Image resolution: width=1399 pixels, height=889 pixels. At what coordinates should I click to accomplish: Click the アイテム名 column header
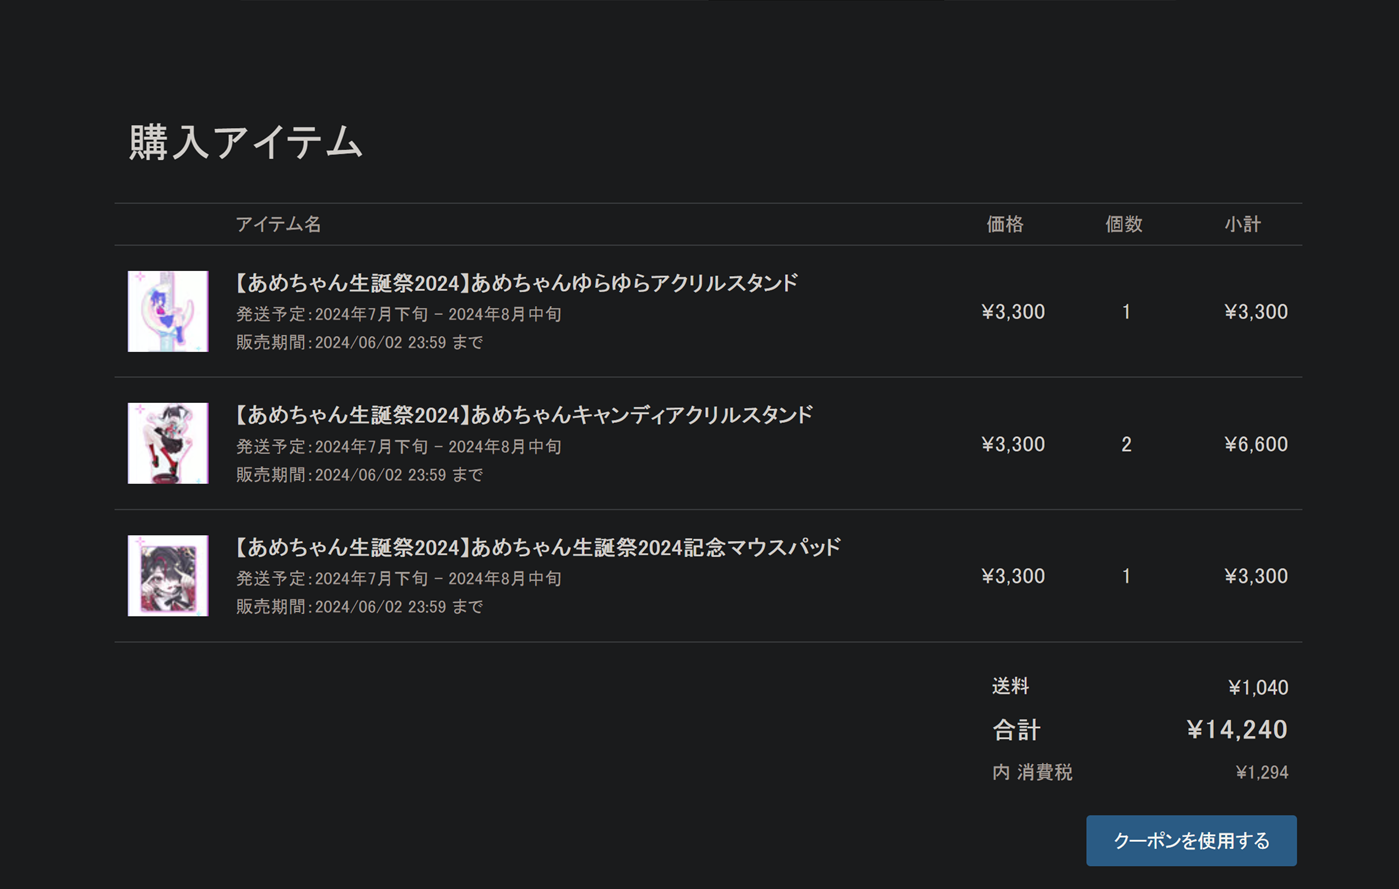click(x=278, y=224)
